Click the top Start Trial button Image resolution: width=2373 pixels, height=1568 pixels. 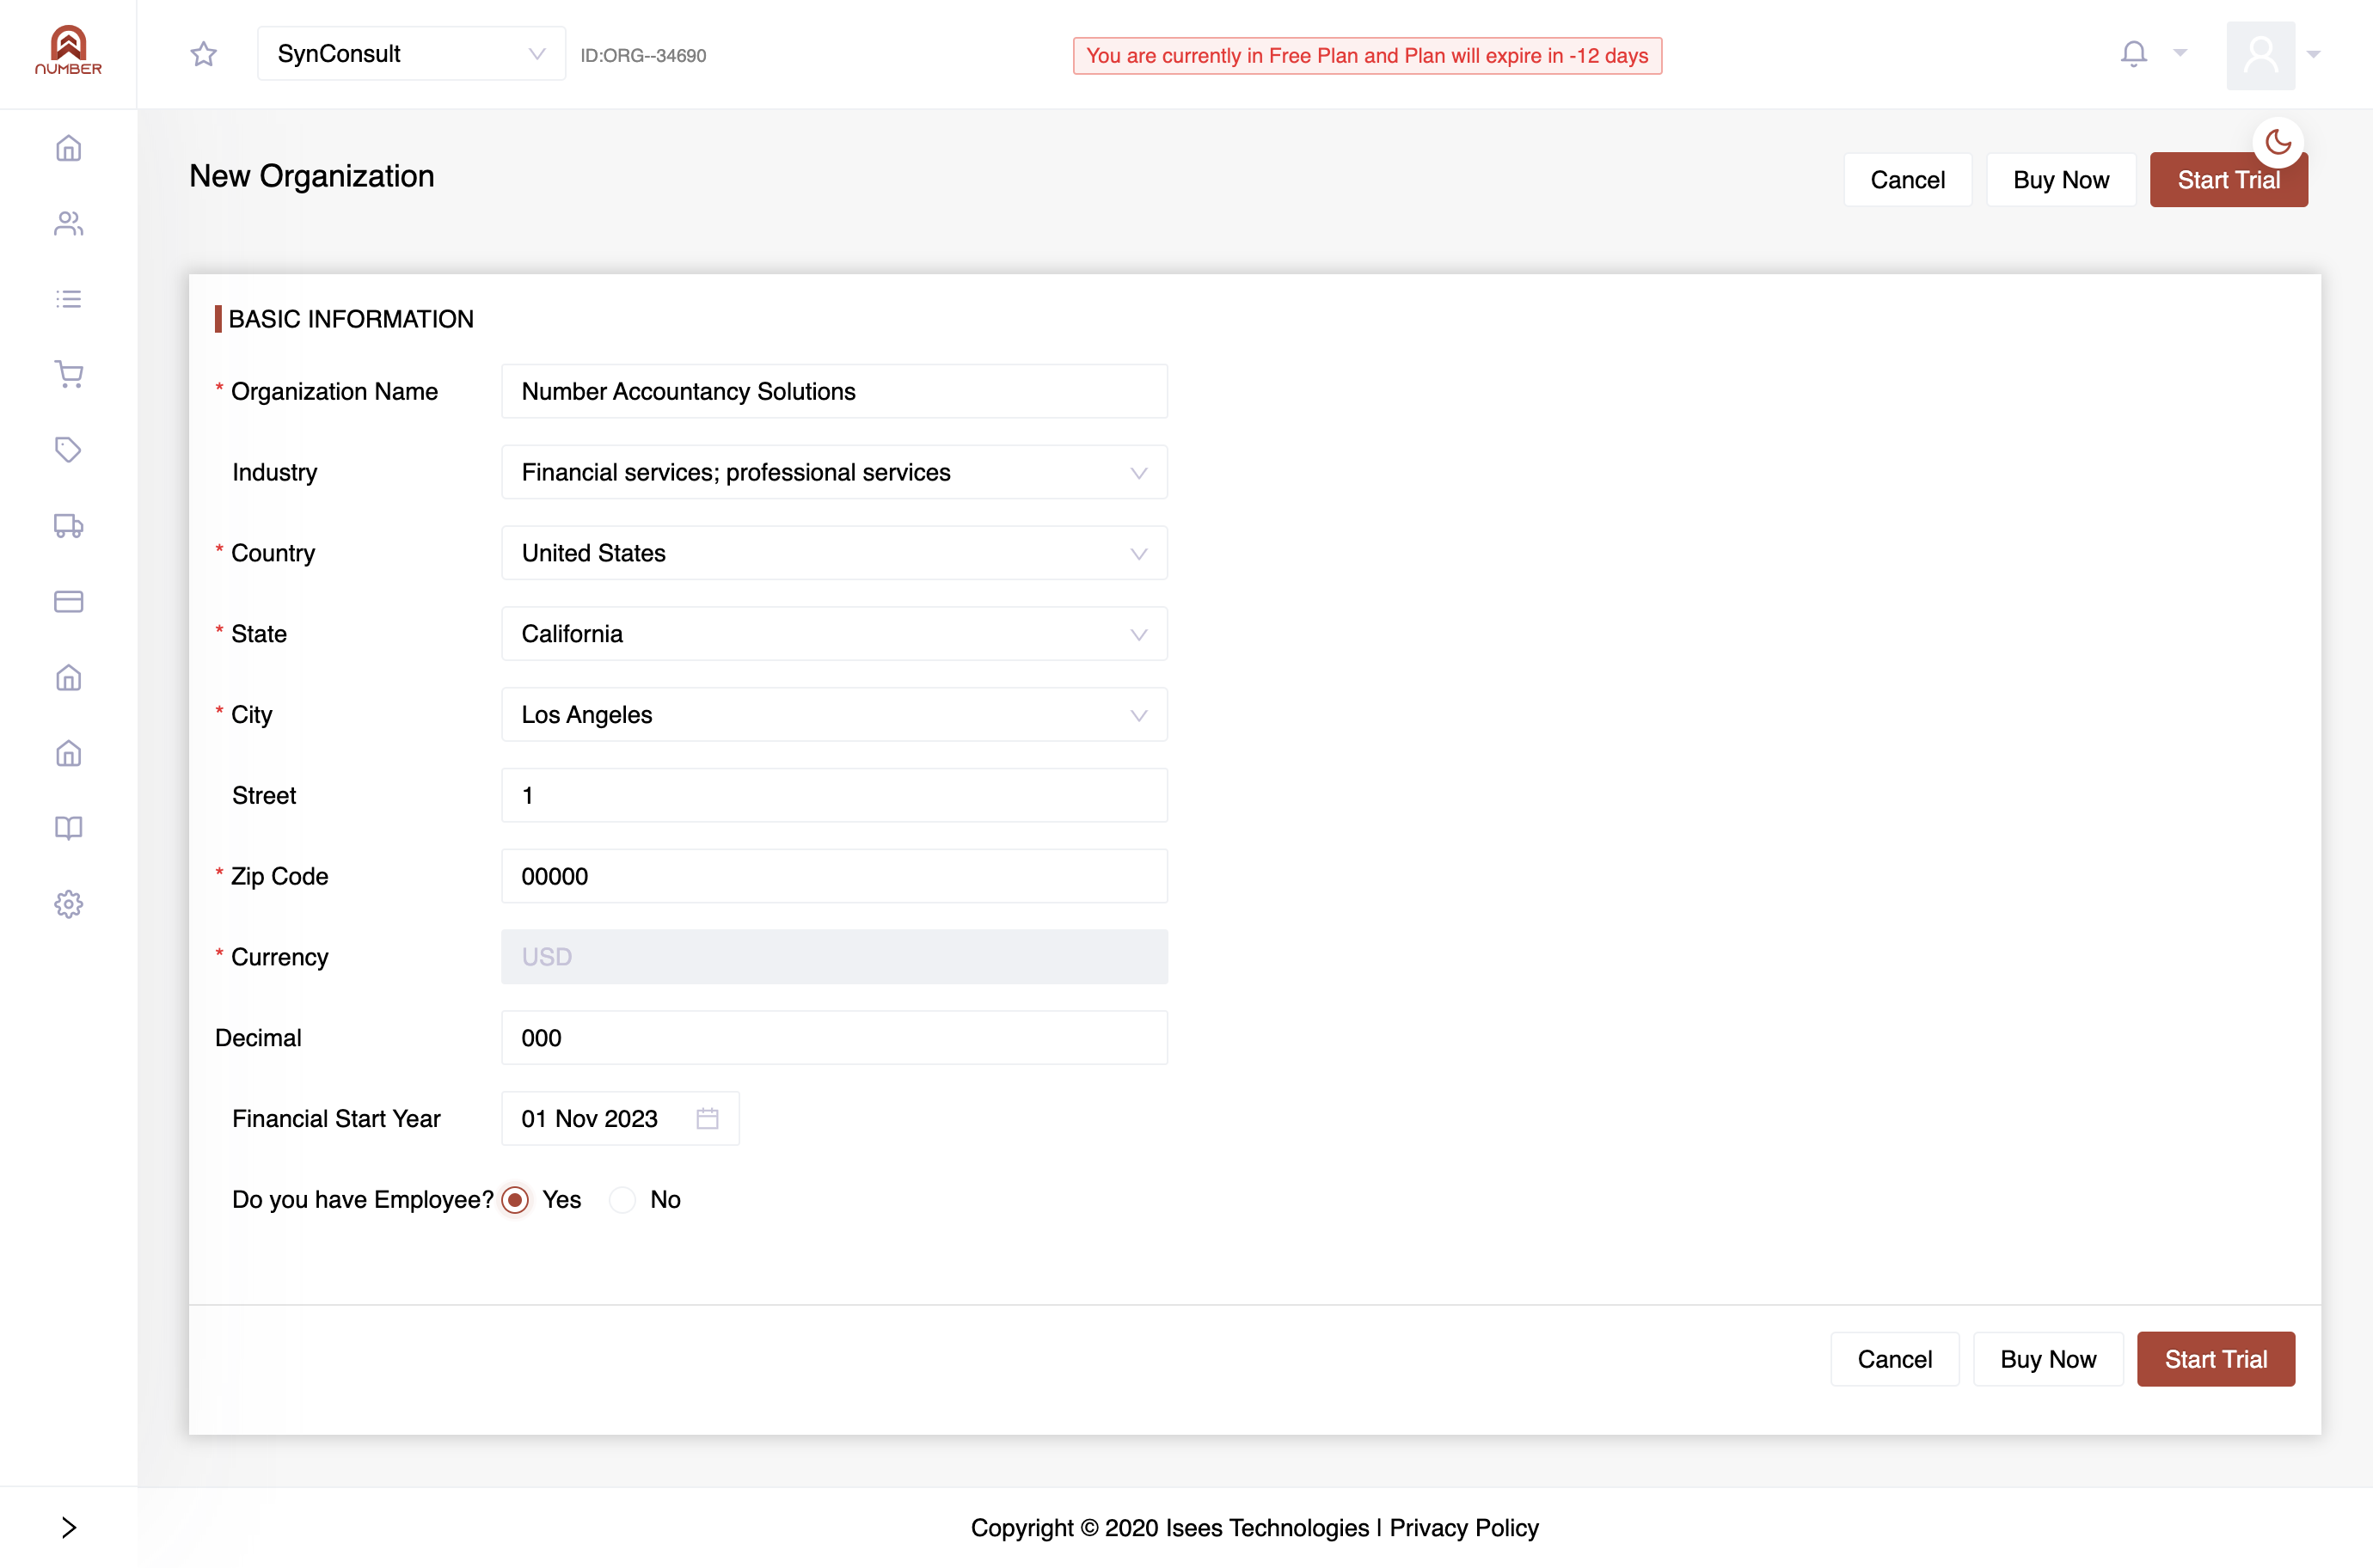[2228, 180]
